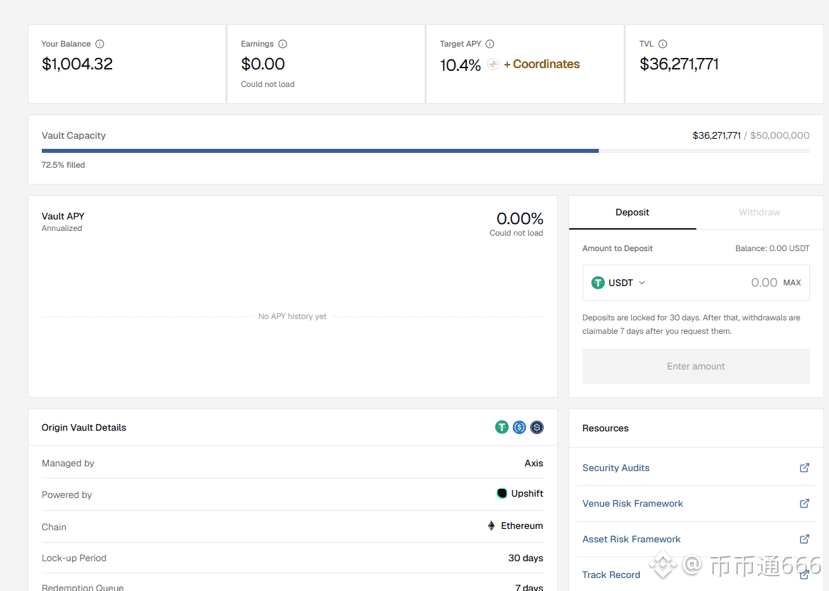Click the Enter amount button

coord(696,366)
